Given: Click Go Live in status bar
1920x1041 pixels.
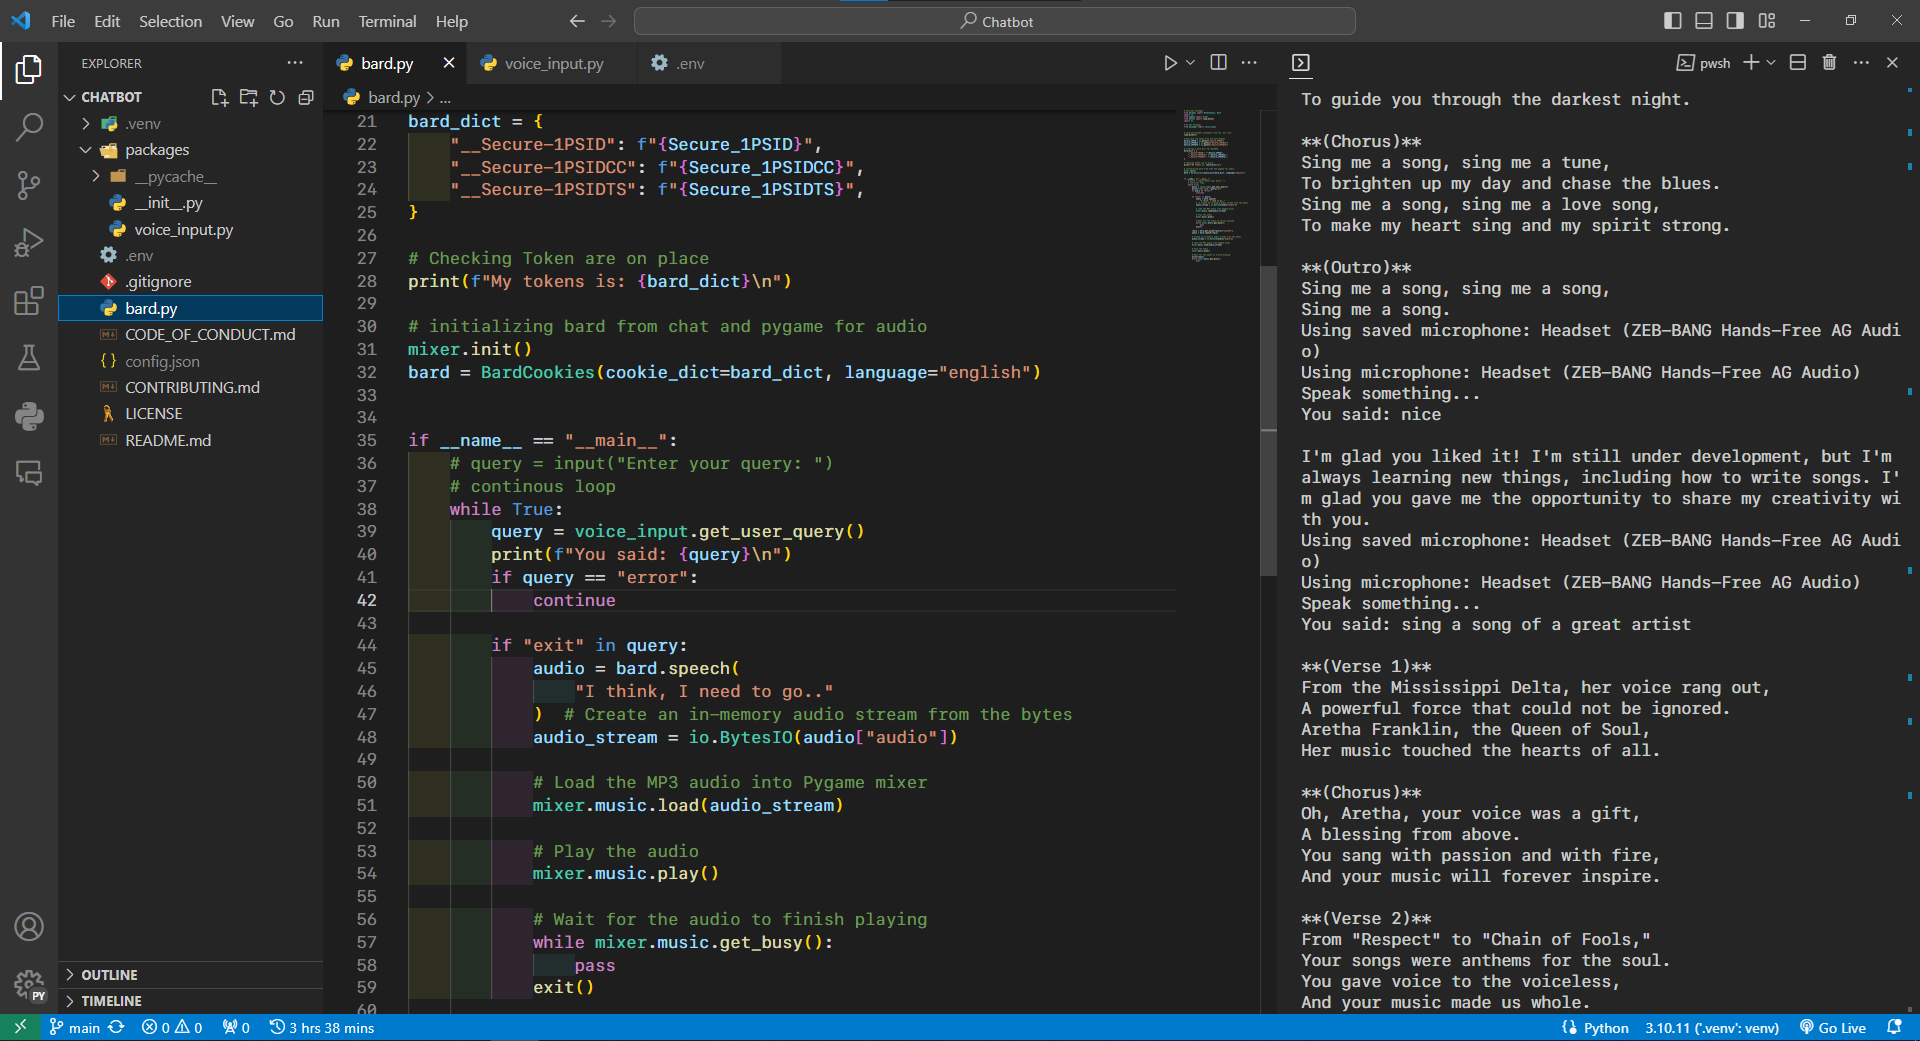Looking at the screenshot, I should coord(1833,1028).
